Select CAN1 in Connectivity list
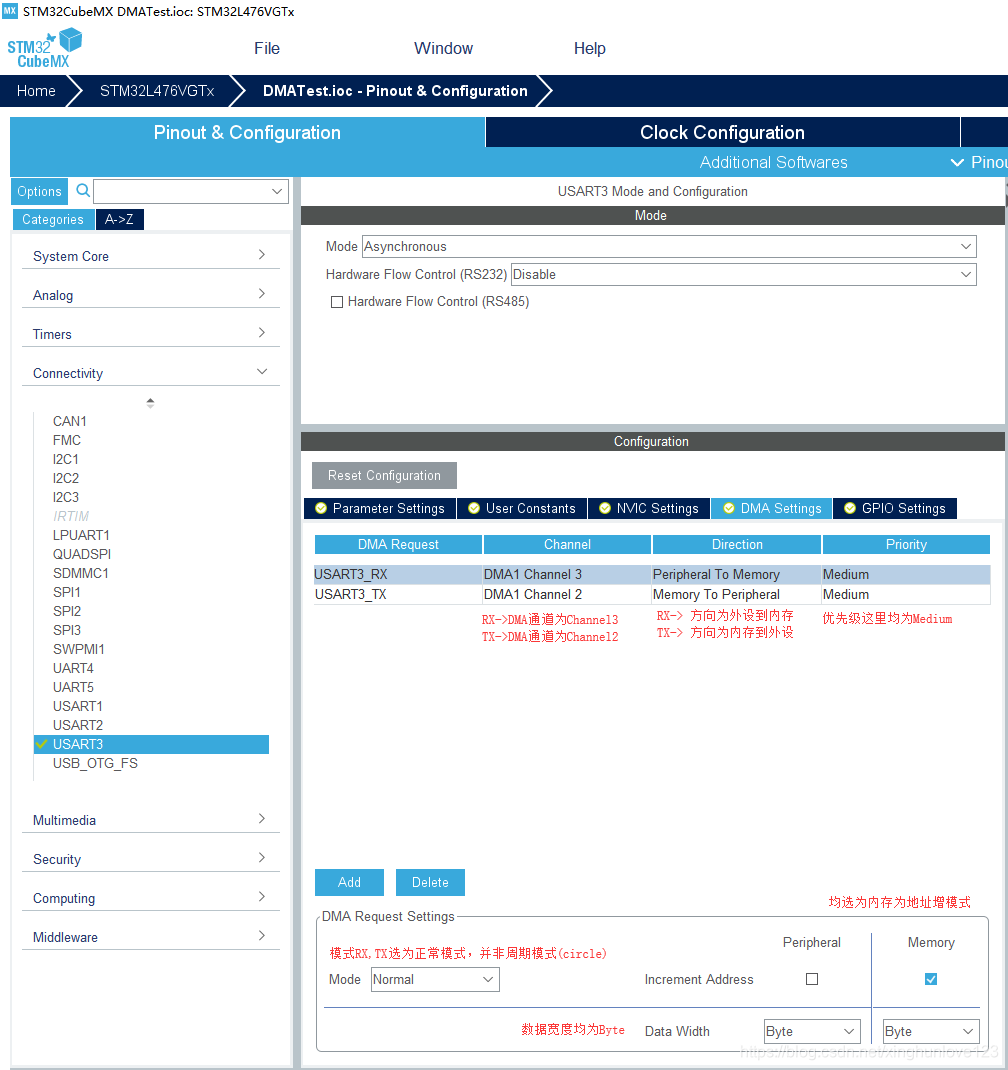Image resolution: width=1008 pixels, height=1070 pixels. click(70, 421)
